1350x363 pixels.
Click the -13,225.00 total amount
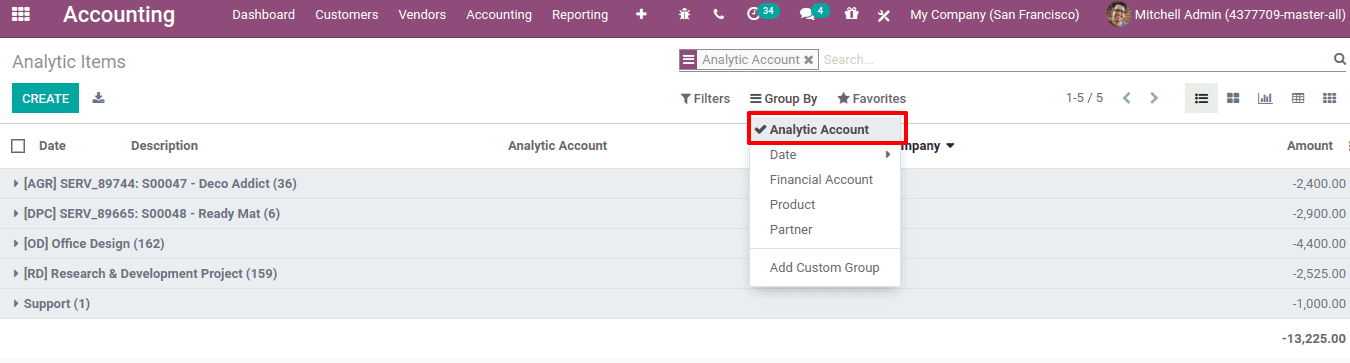[x=1313, y=339]
